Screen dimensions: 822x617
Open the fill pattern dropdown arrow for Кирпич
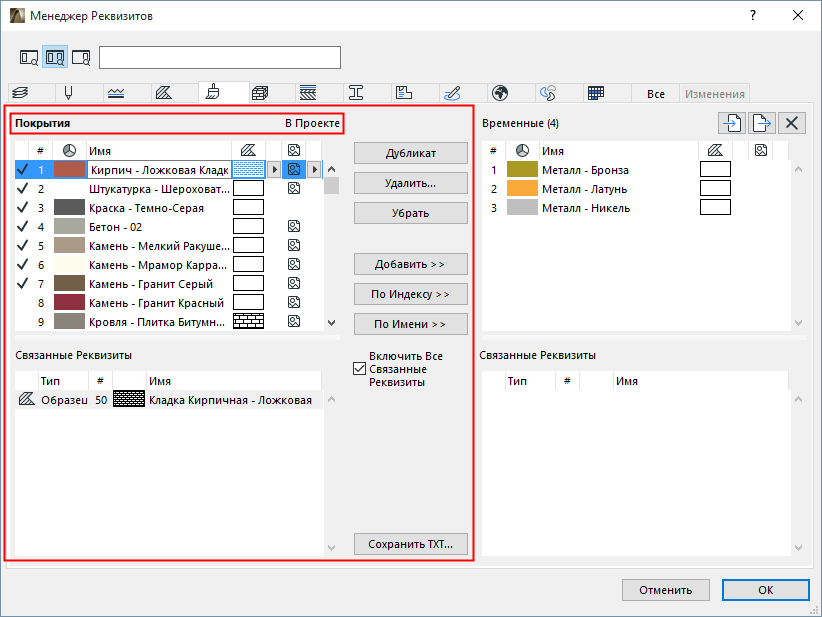pyautogui.click(x=274, y=169)
